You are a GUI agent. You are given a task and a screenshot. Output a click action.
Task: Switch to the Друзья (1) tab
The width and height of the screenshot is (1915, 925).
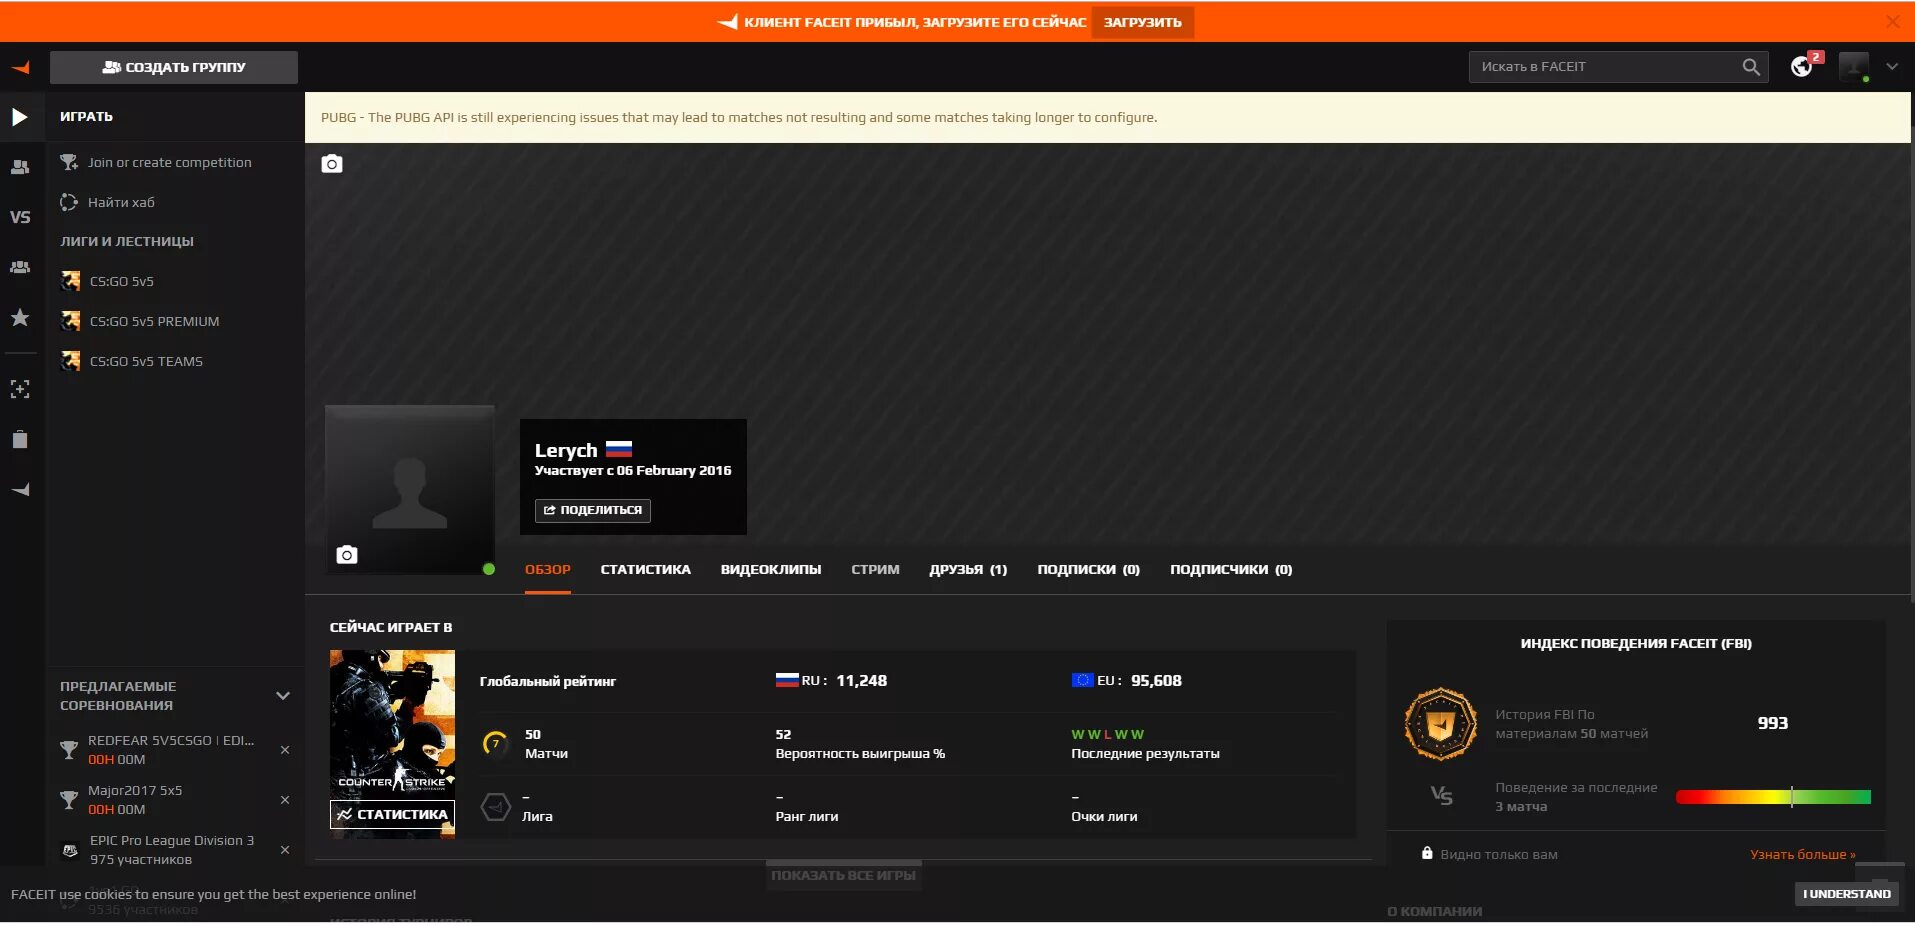pos(968,569)
